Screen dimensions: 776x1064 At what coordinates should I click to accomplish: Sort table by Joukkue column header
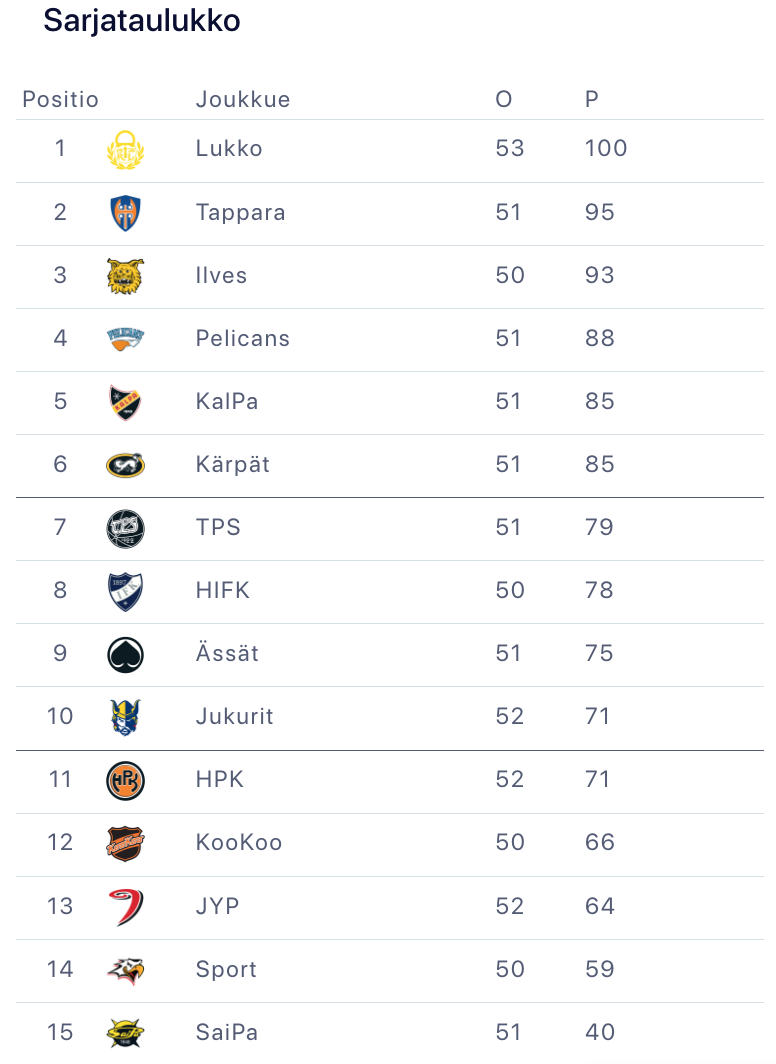(243, 99)
